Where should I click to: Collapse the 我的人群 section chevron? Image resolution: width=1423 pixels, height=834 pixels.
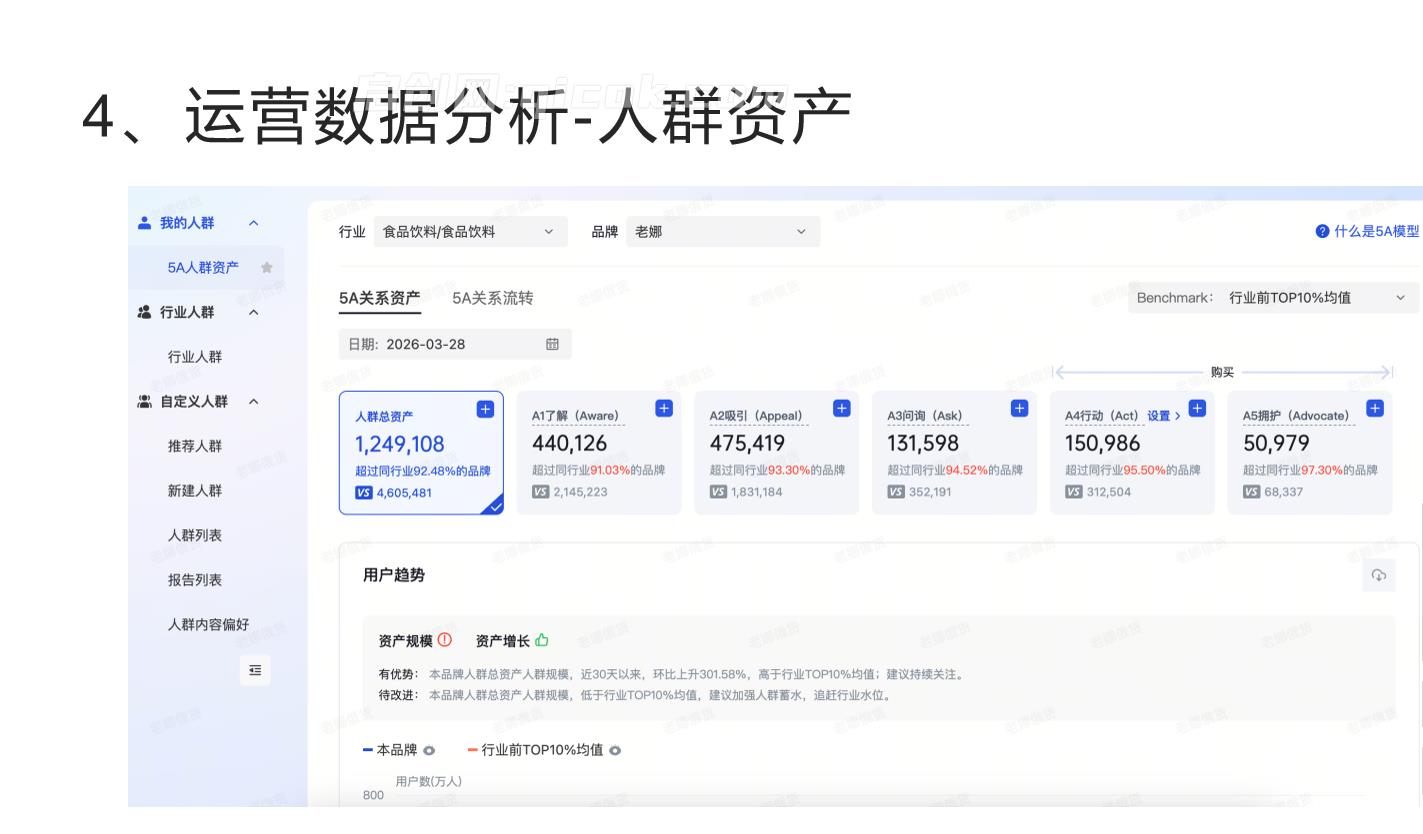click(253, 223)
